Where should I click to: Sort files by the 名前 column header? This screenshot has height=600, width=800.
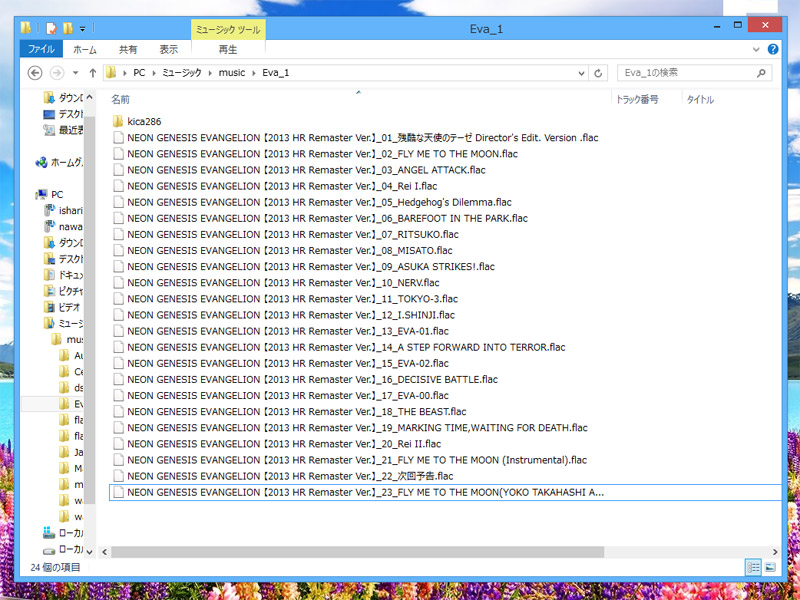tap(121, 100)
